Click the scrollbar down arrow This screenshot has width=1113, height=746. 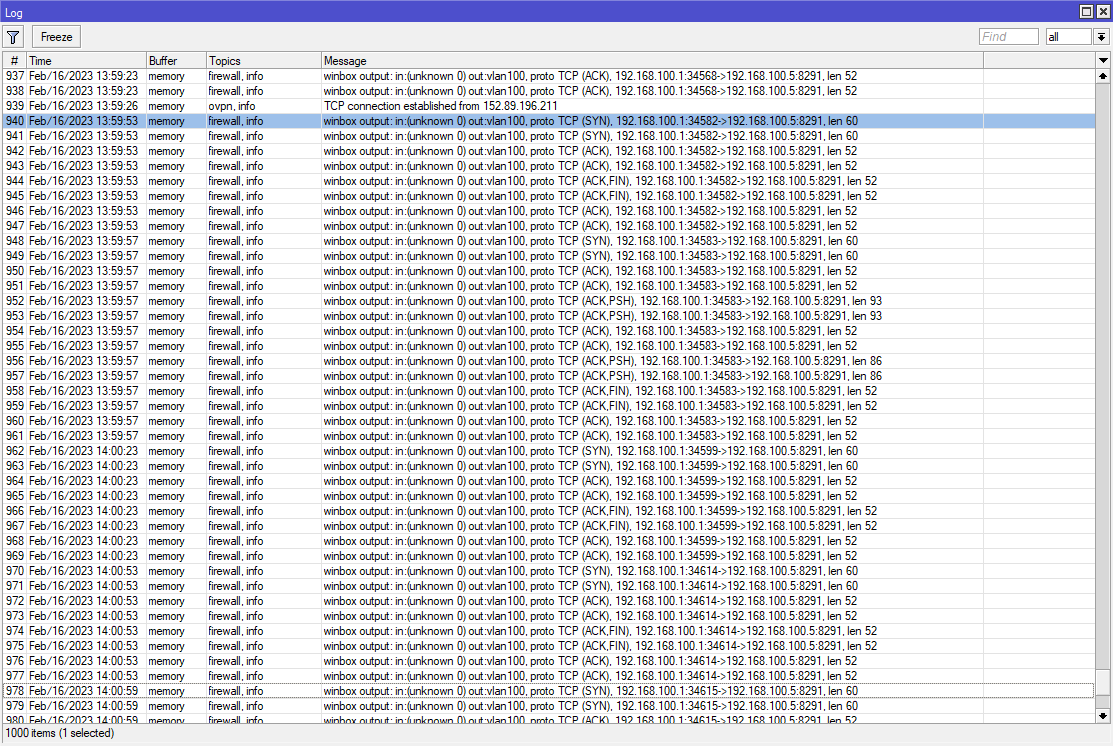click(x=1103, y=715)
